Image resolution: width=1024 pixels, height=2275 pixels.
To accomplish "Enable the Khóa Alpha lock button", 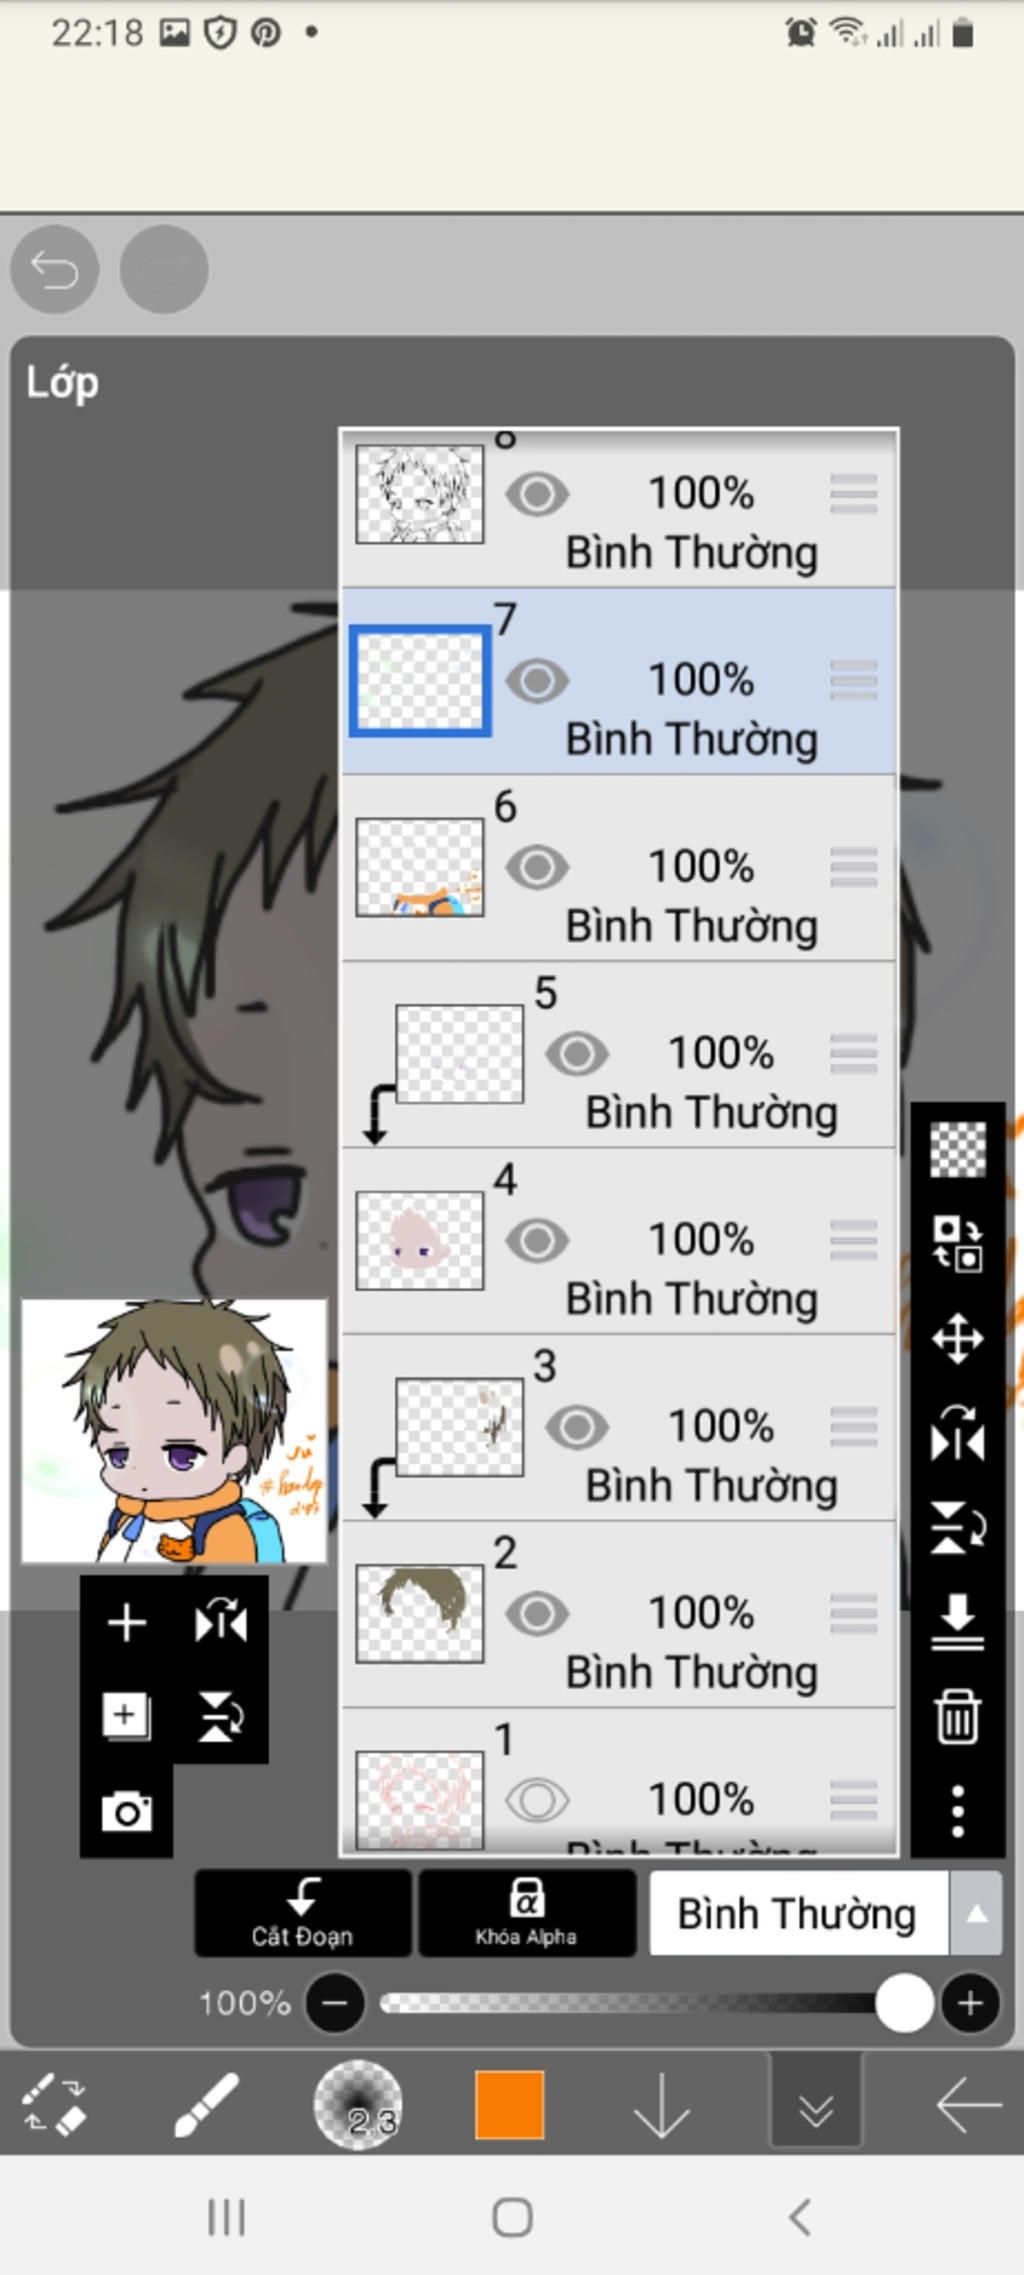I will [527, 1913].
